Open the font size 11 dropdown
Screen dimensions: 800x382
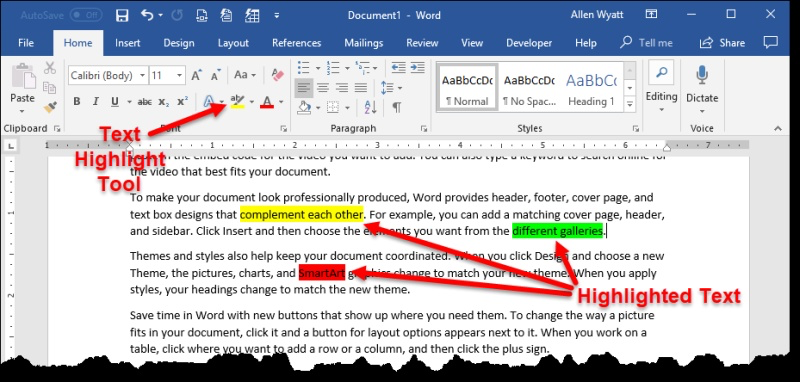coord(180,75)
